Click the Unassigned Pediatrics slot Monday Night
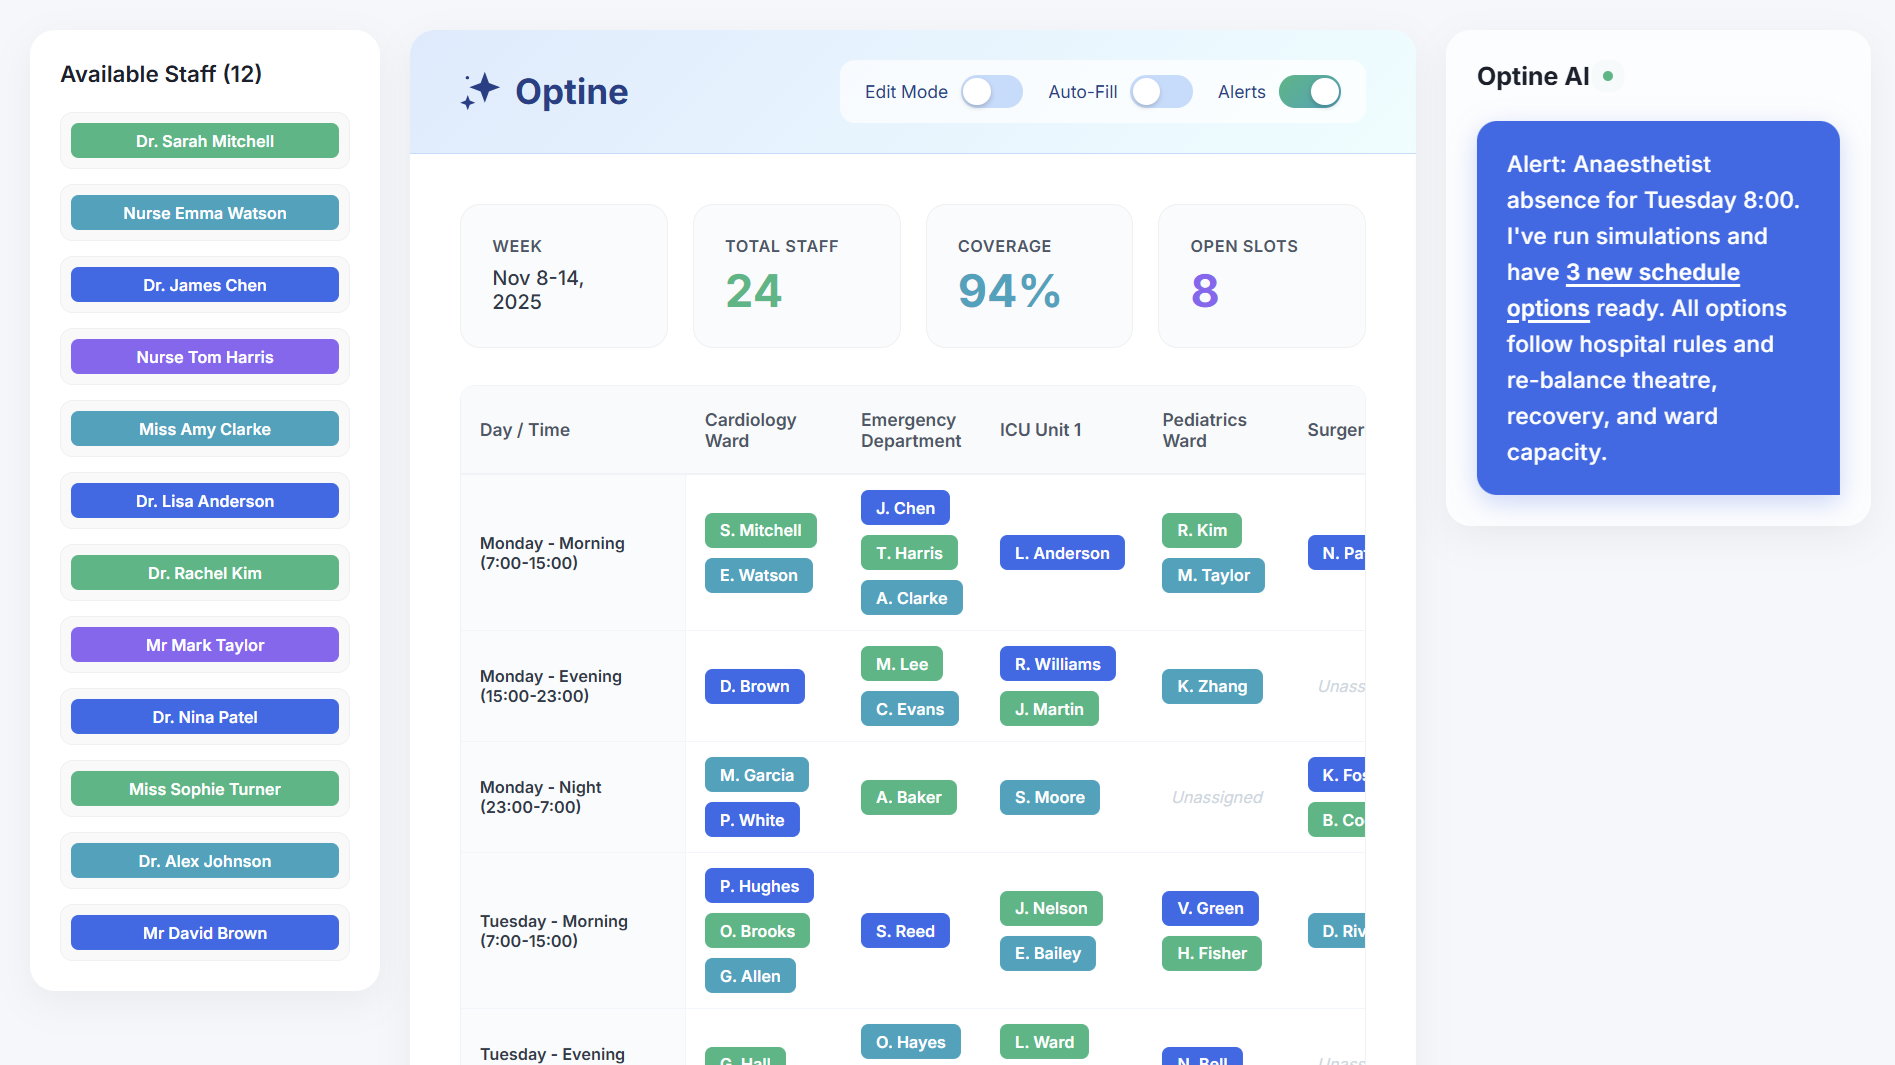The image size is (1895, 1065). point(1216,797)
